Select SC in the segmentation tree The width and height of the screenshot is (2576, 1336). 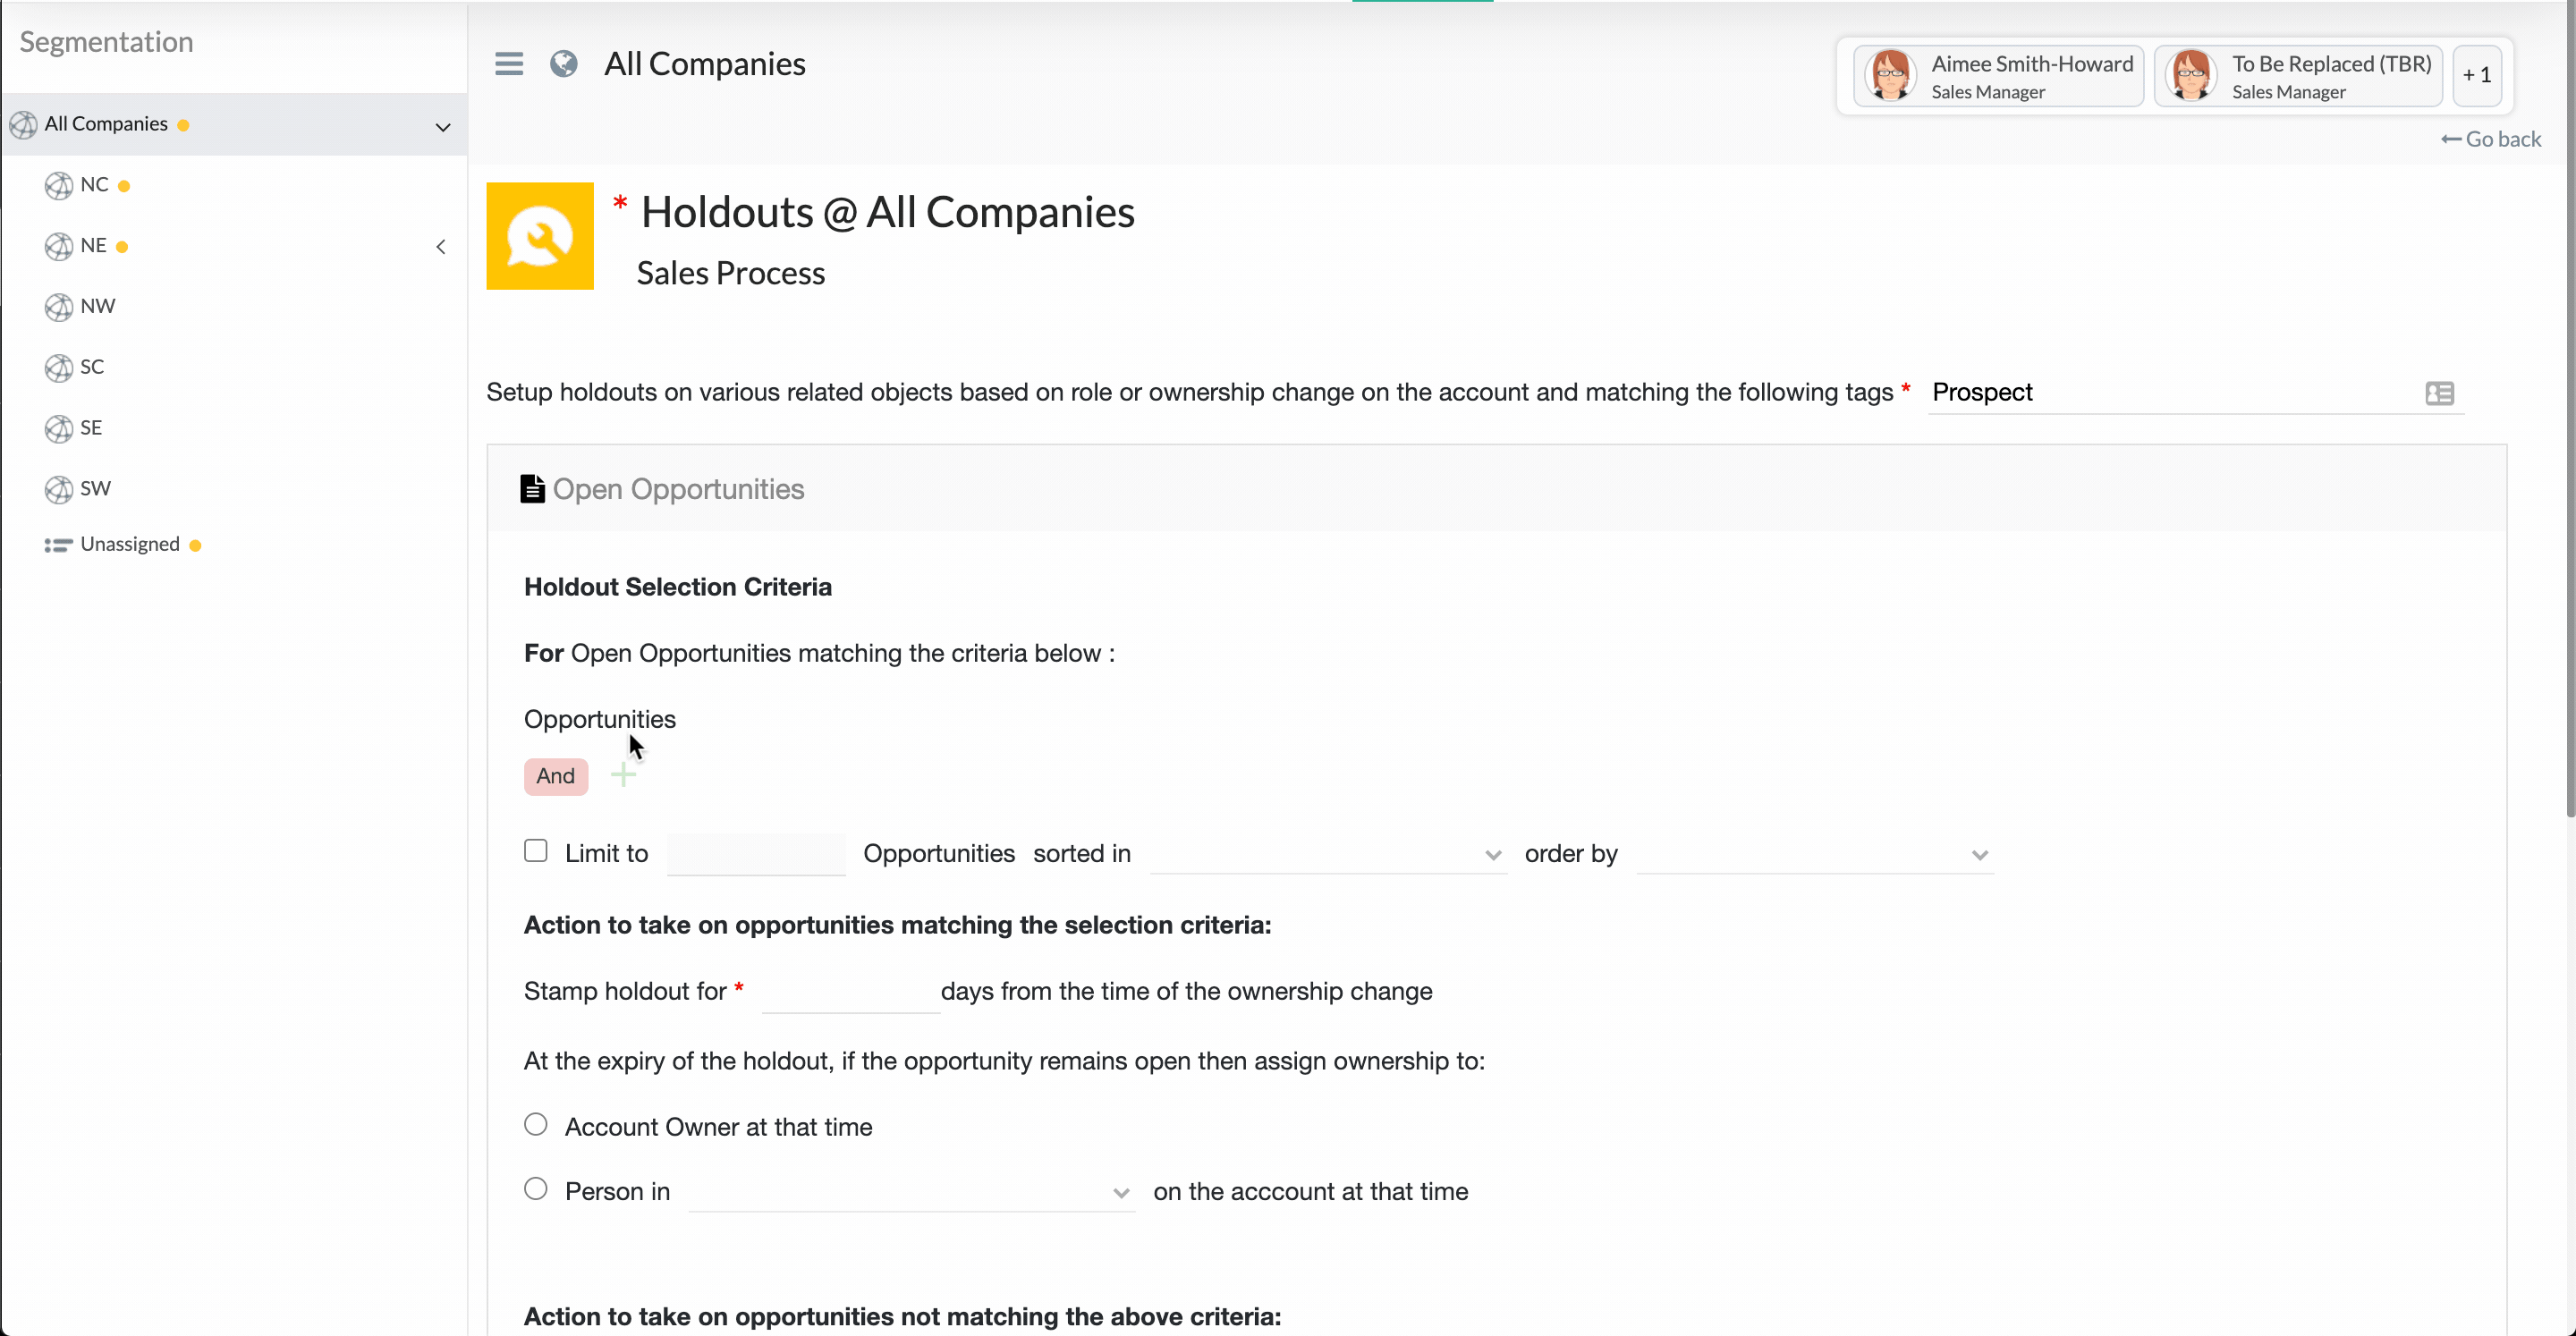pyautogui.click(x=92, y=367)
